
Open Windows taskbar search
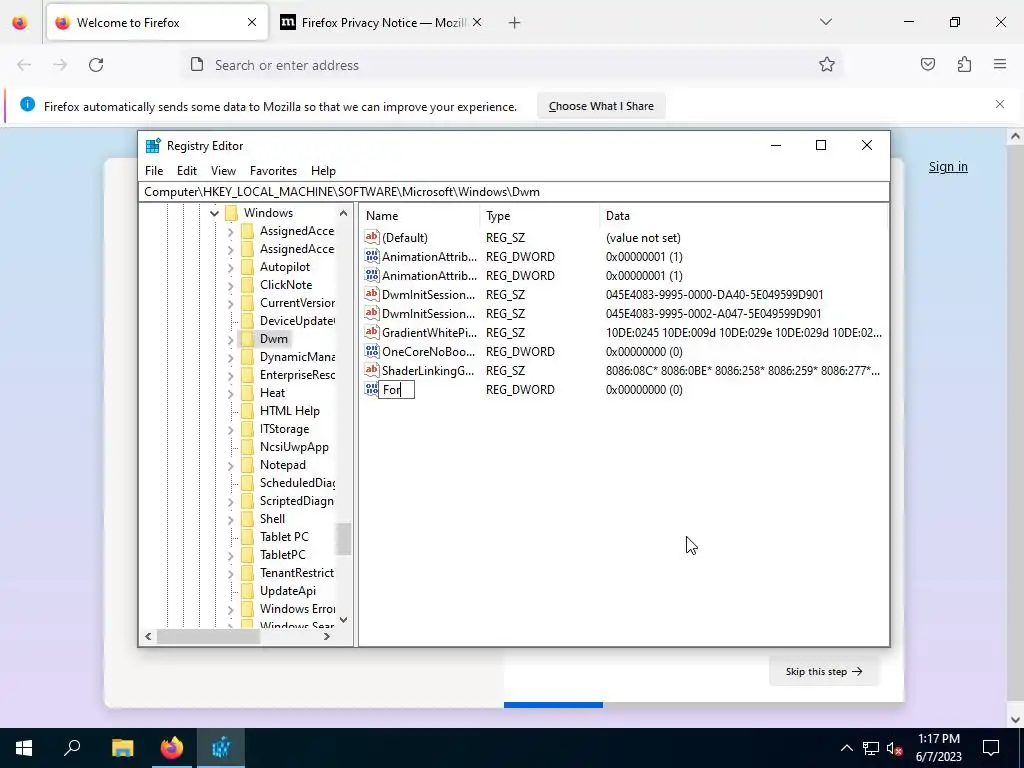click(x=72, y=748)
